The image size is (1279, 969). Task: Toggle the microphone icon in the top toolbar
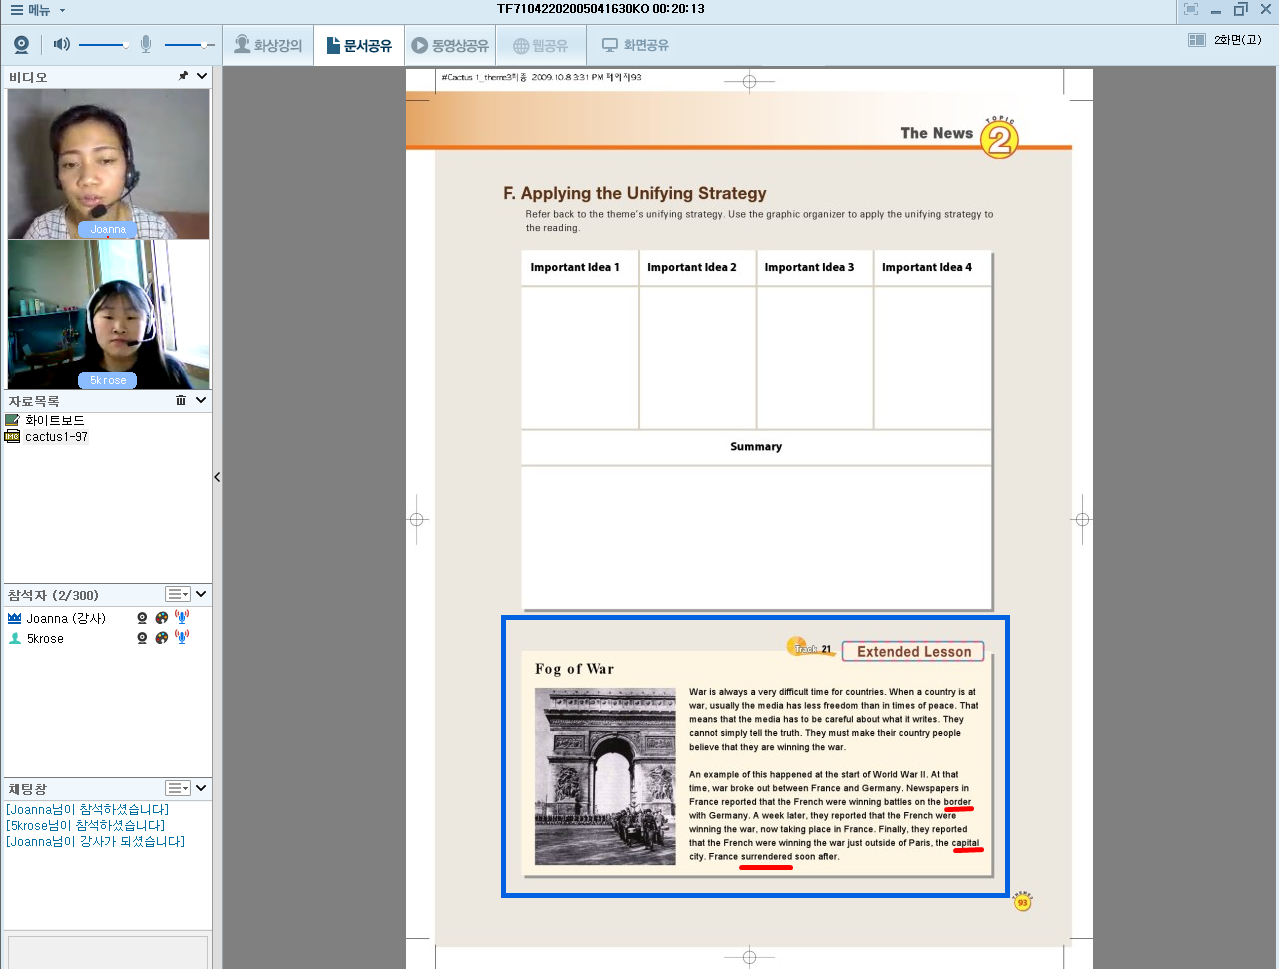[x=146, y=45]
